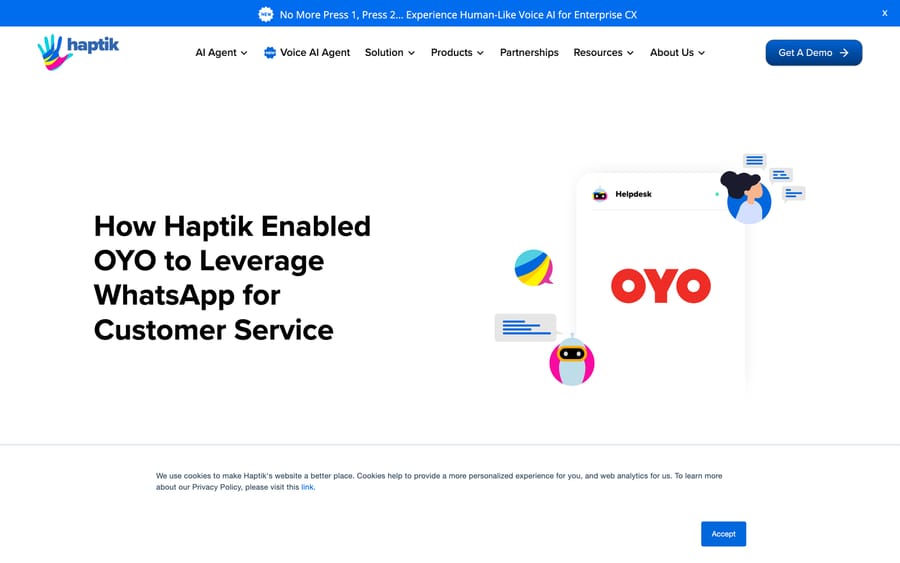This screenshot has height=563, width=900.
Task: Expand the About Us dropdown
Action: click(677, 52)
